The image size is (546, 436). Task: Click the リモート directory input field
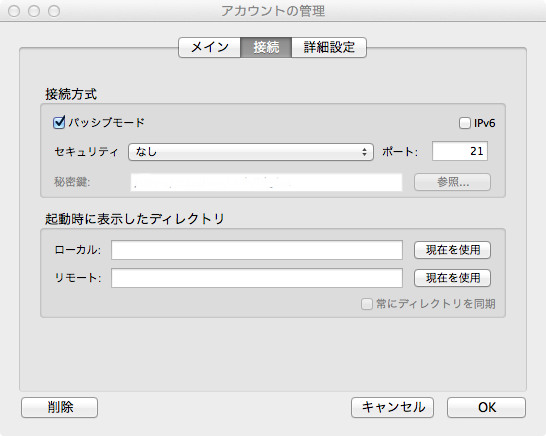[x=257, y=278]
